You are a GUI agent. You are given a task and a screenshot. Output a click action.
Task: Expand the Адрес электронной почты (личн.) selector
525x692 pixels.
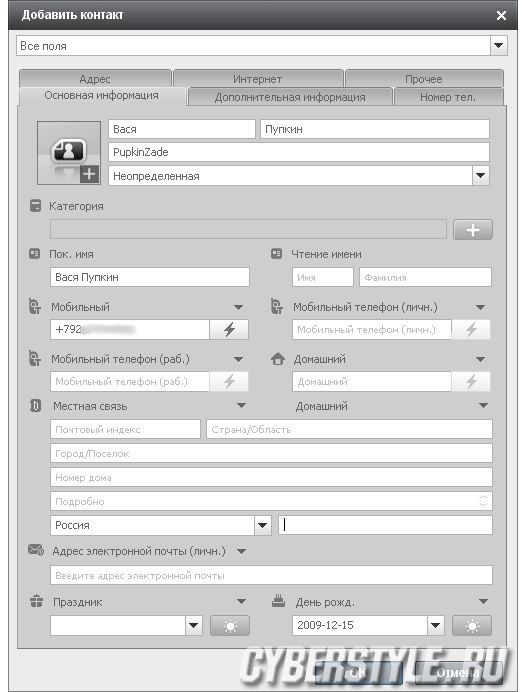(241, 551)
